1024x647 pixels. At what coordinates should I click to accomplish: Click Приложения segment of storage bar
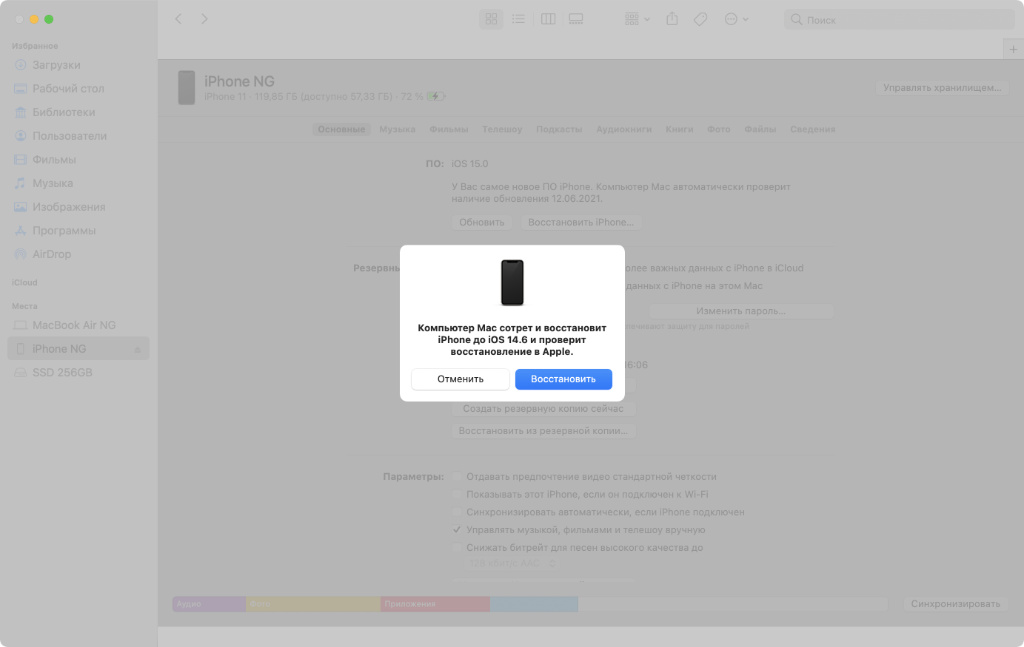point(435,604)
